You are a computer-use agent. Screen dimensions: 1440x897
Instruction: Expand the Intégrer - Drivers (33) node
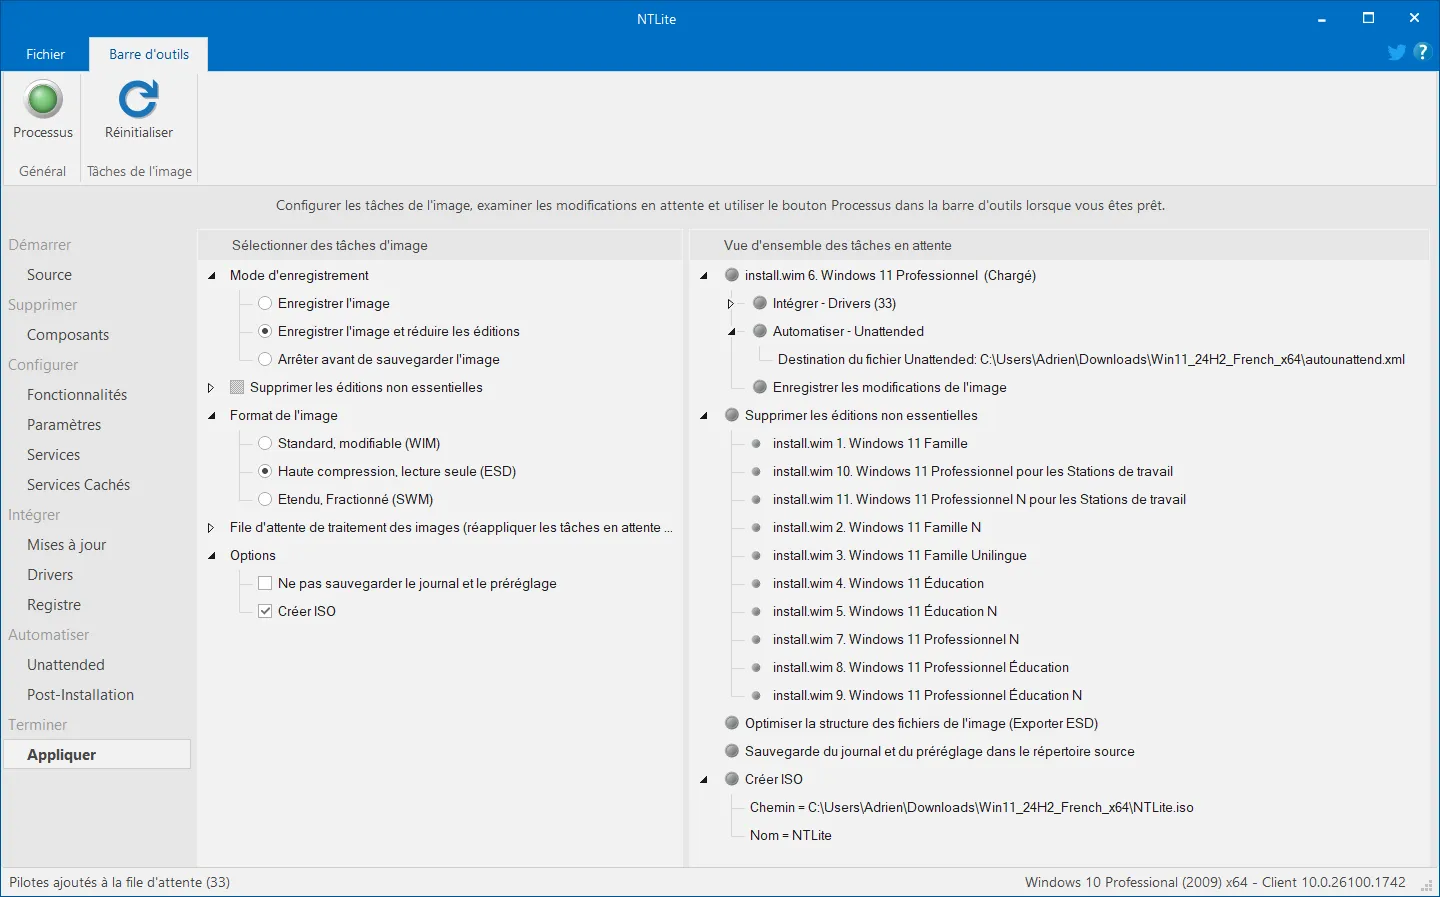(731, 303)
